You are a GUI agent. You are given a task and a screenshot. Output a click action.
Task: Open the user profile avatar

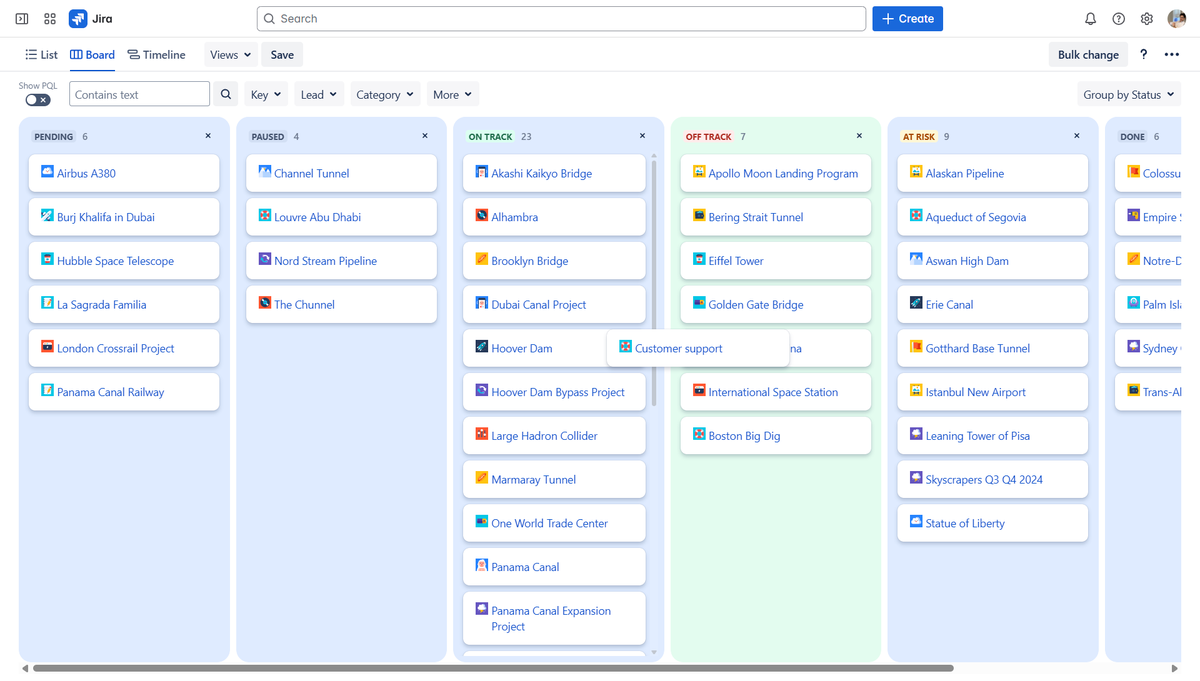tap(1177, 19)
